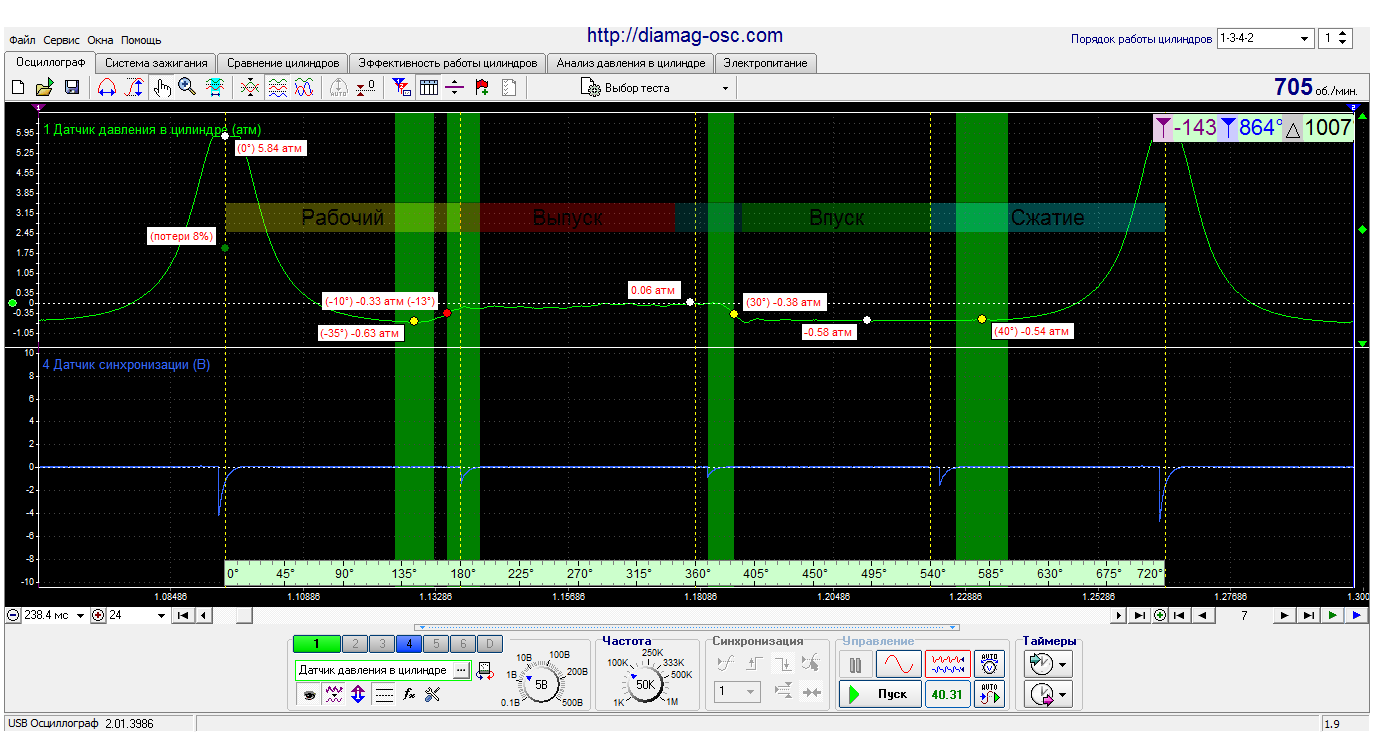Toggle the red-blue multi-wave mode button

(947, 664)
